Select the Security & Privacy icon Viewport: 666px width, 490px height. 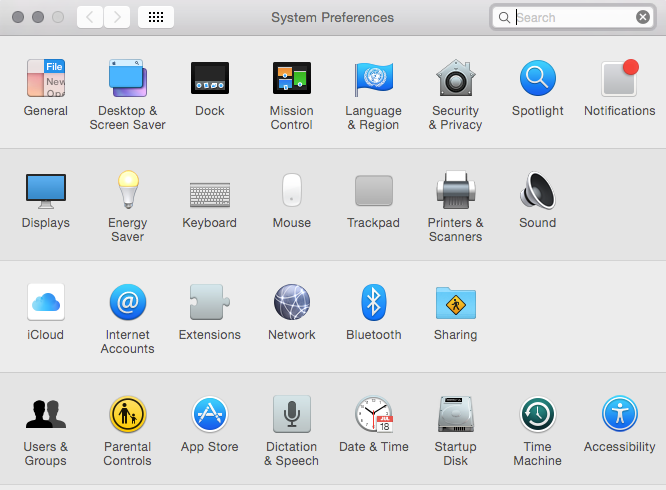coord(455,78)
